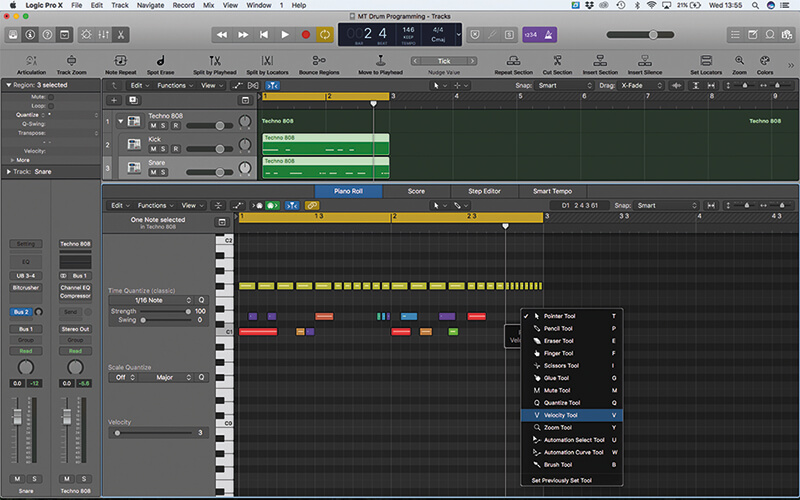The width and height of the screenshot is (800, 500).
Task: Click Split by Locators icon
Action: click(267, 65)
